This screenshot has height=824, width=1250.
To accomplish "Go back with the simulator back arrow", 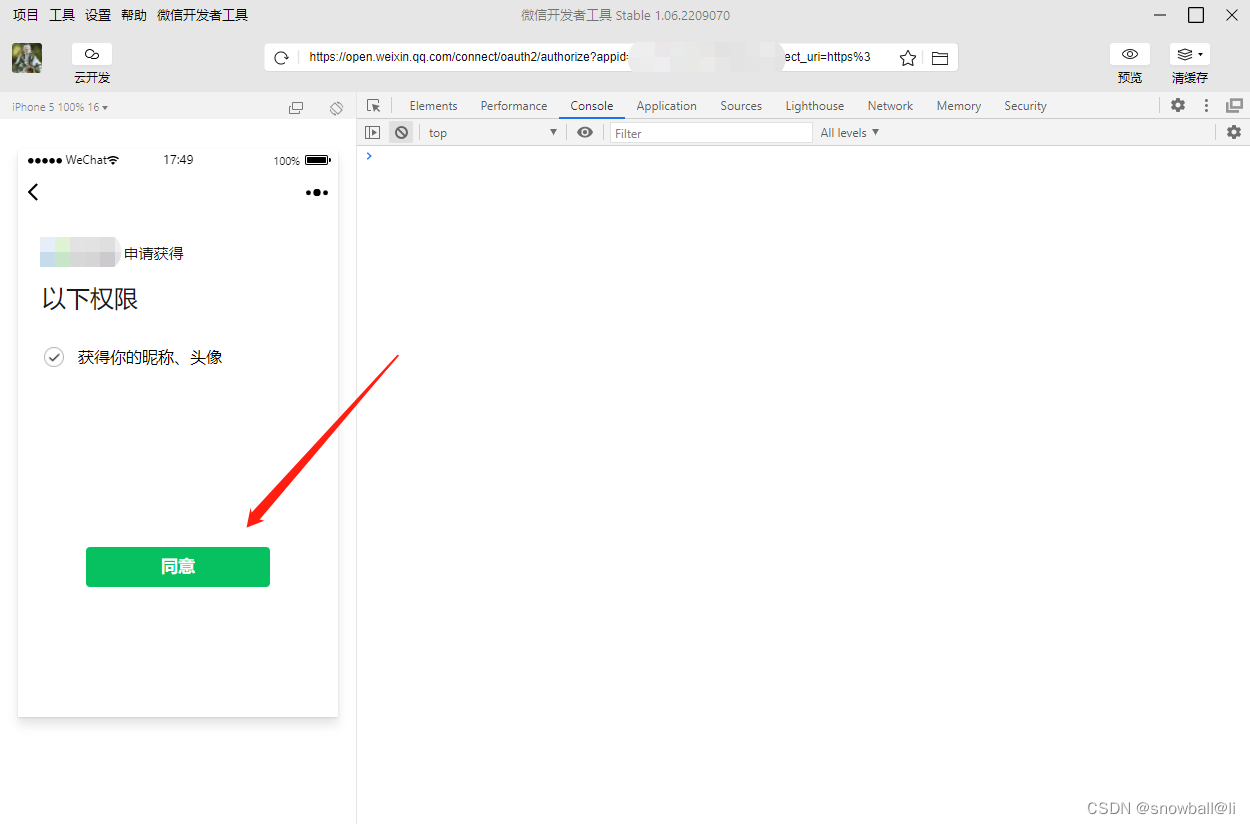I will [33, 192].
